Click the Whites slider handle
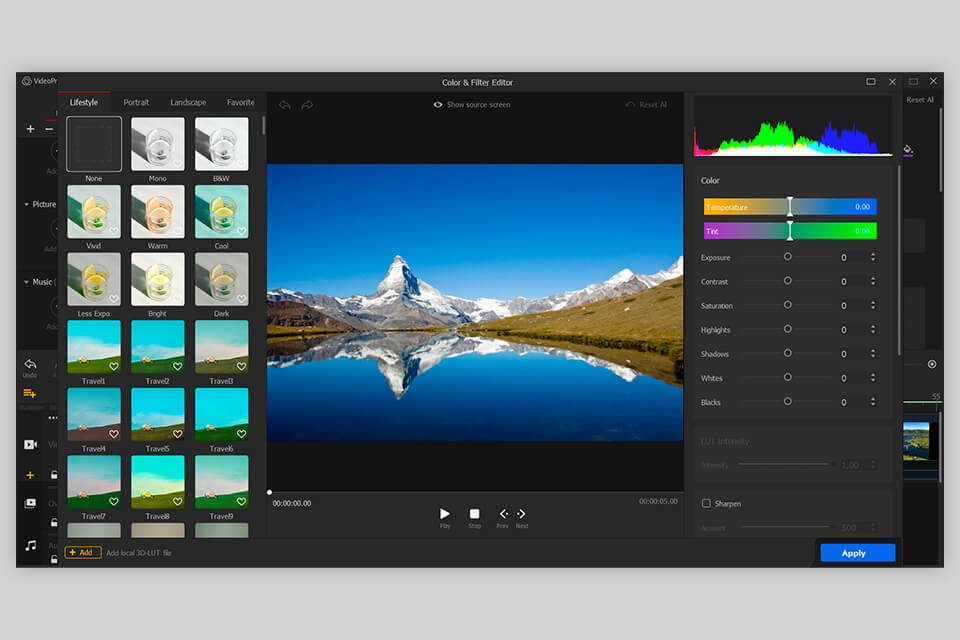This screenshot has height=640, width=960. point(788,377)
